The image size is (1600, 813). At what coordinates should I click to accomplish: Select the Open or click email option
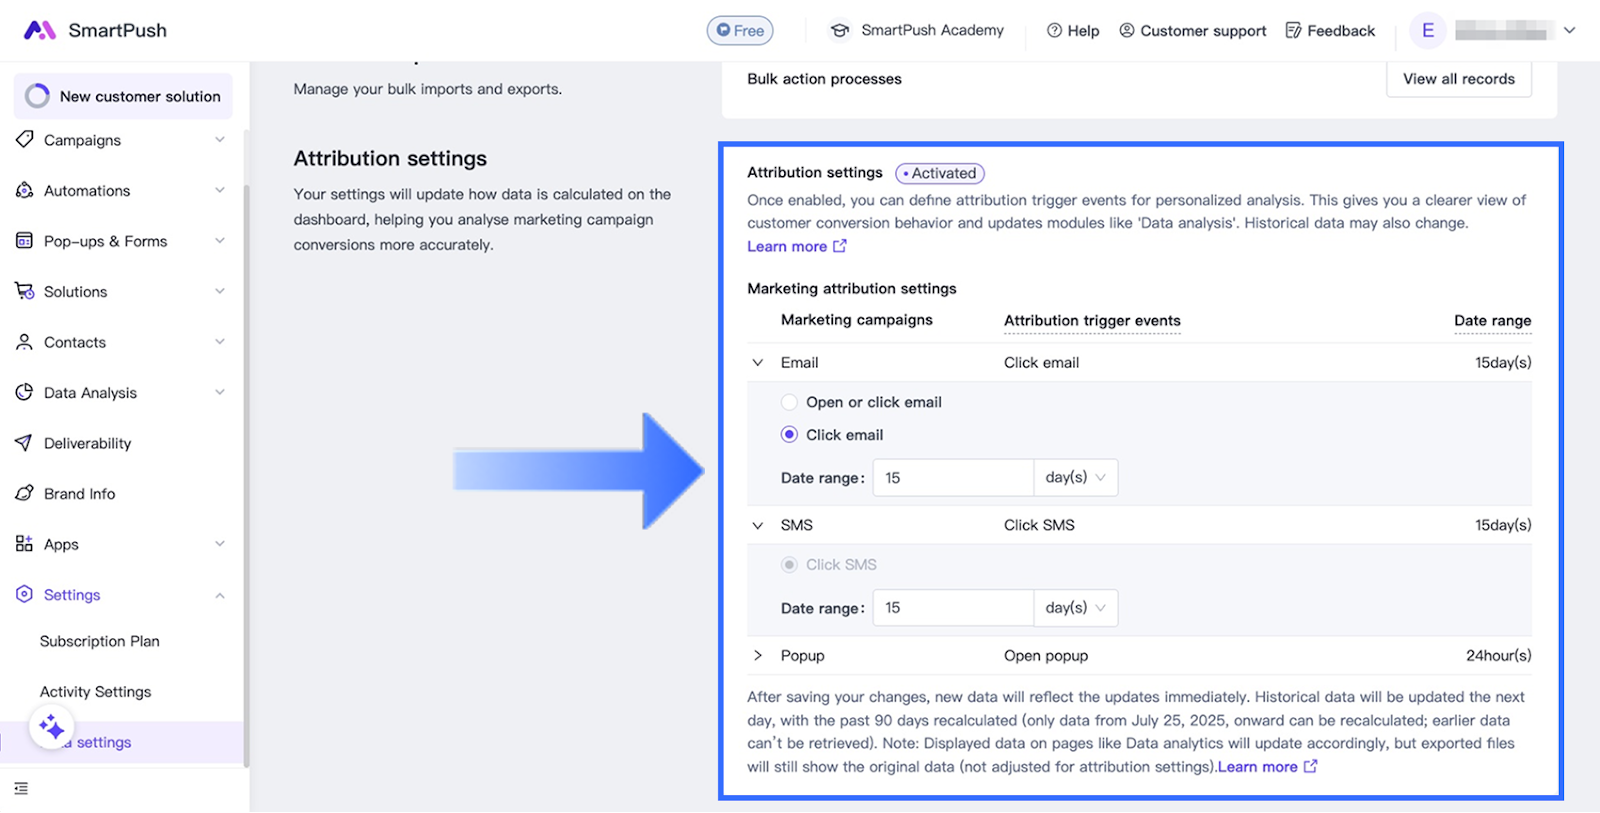790,402
